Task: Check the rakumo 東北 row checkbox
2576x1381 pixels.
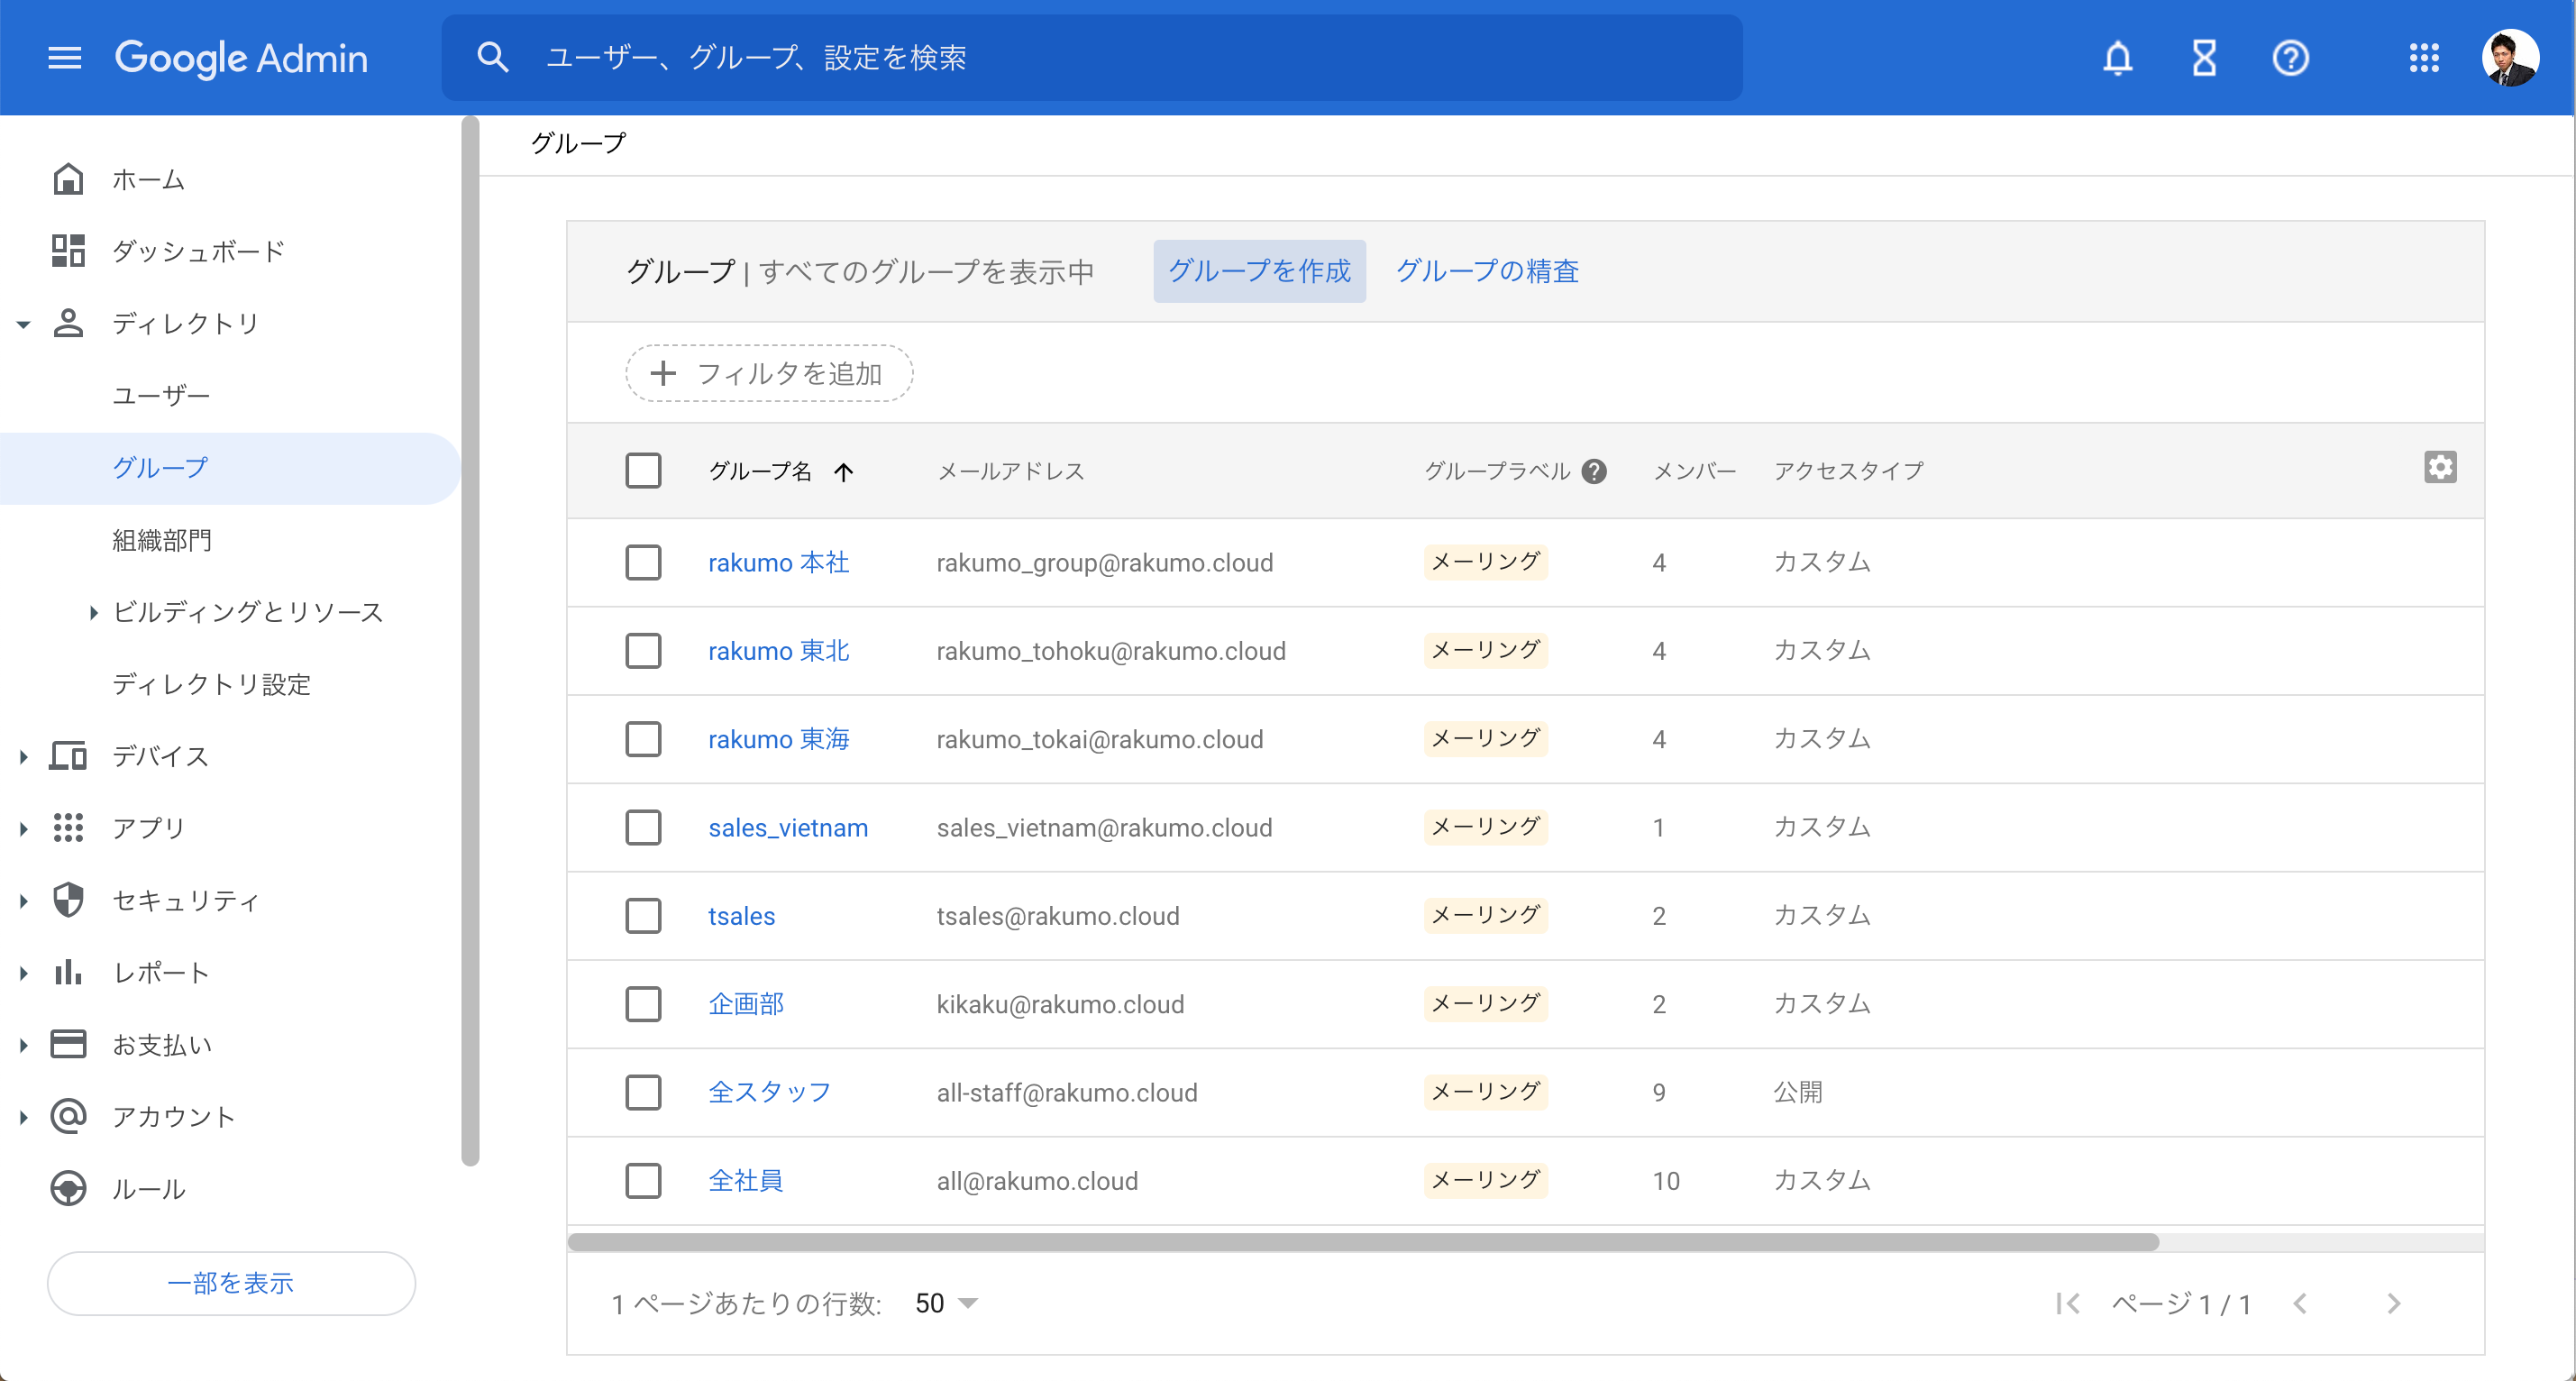Action: pyautogui.click(x=643, y=651)
